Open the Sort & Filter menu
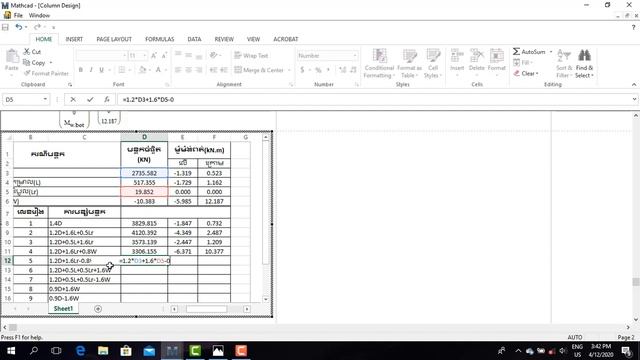 [x=563, y=63]
